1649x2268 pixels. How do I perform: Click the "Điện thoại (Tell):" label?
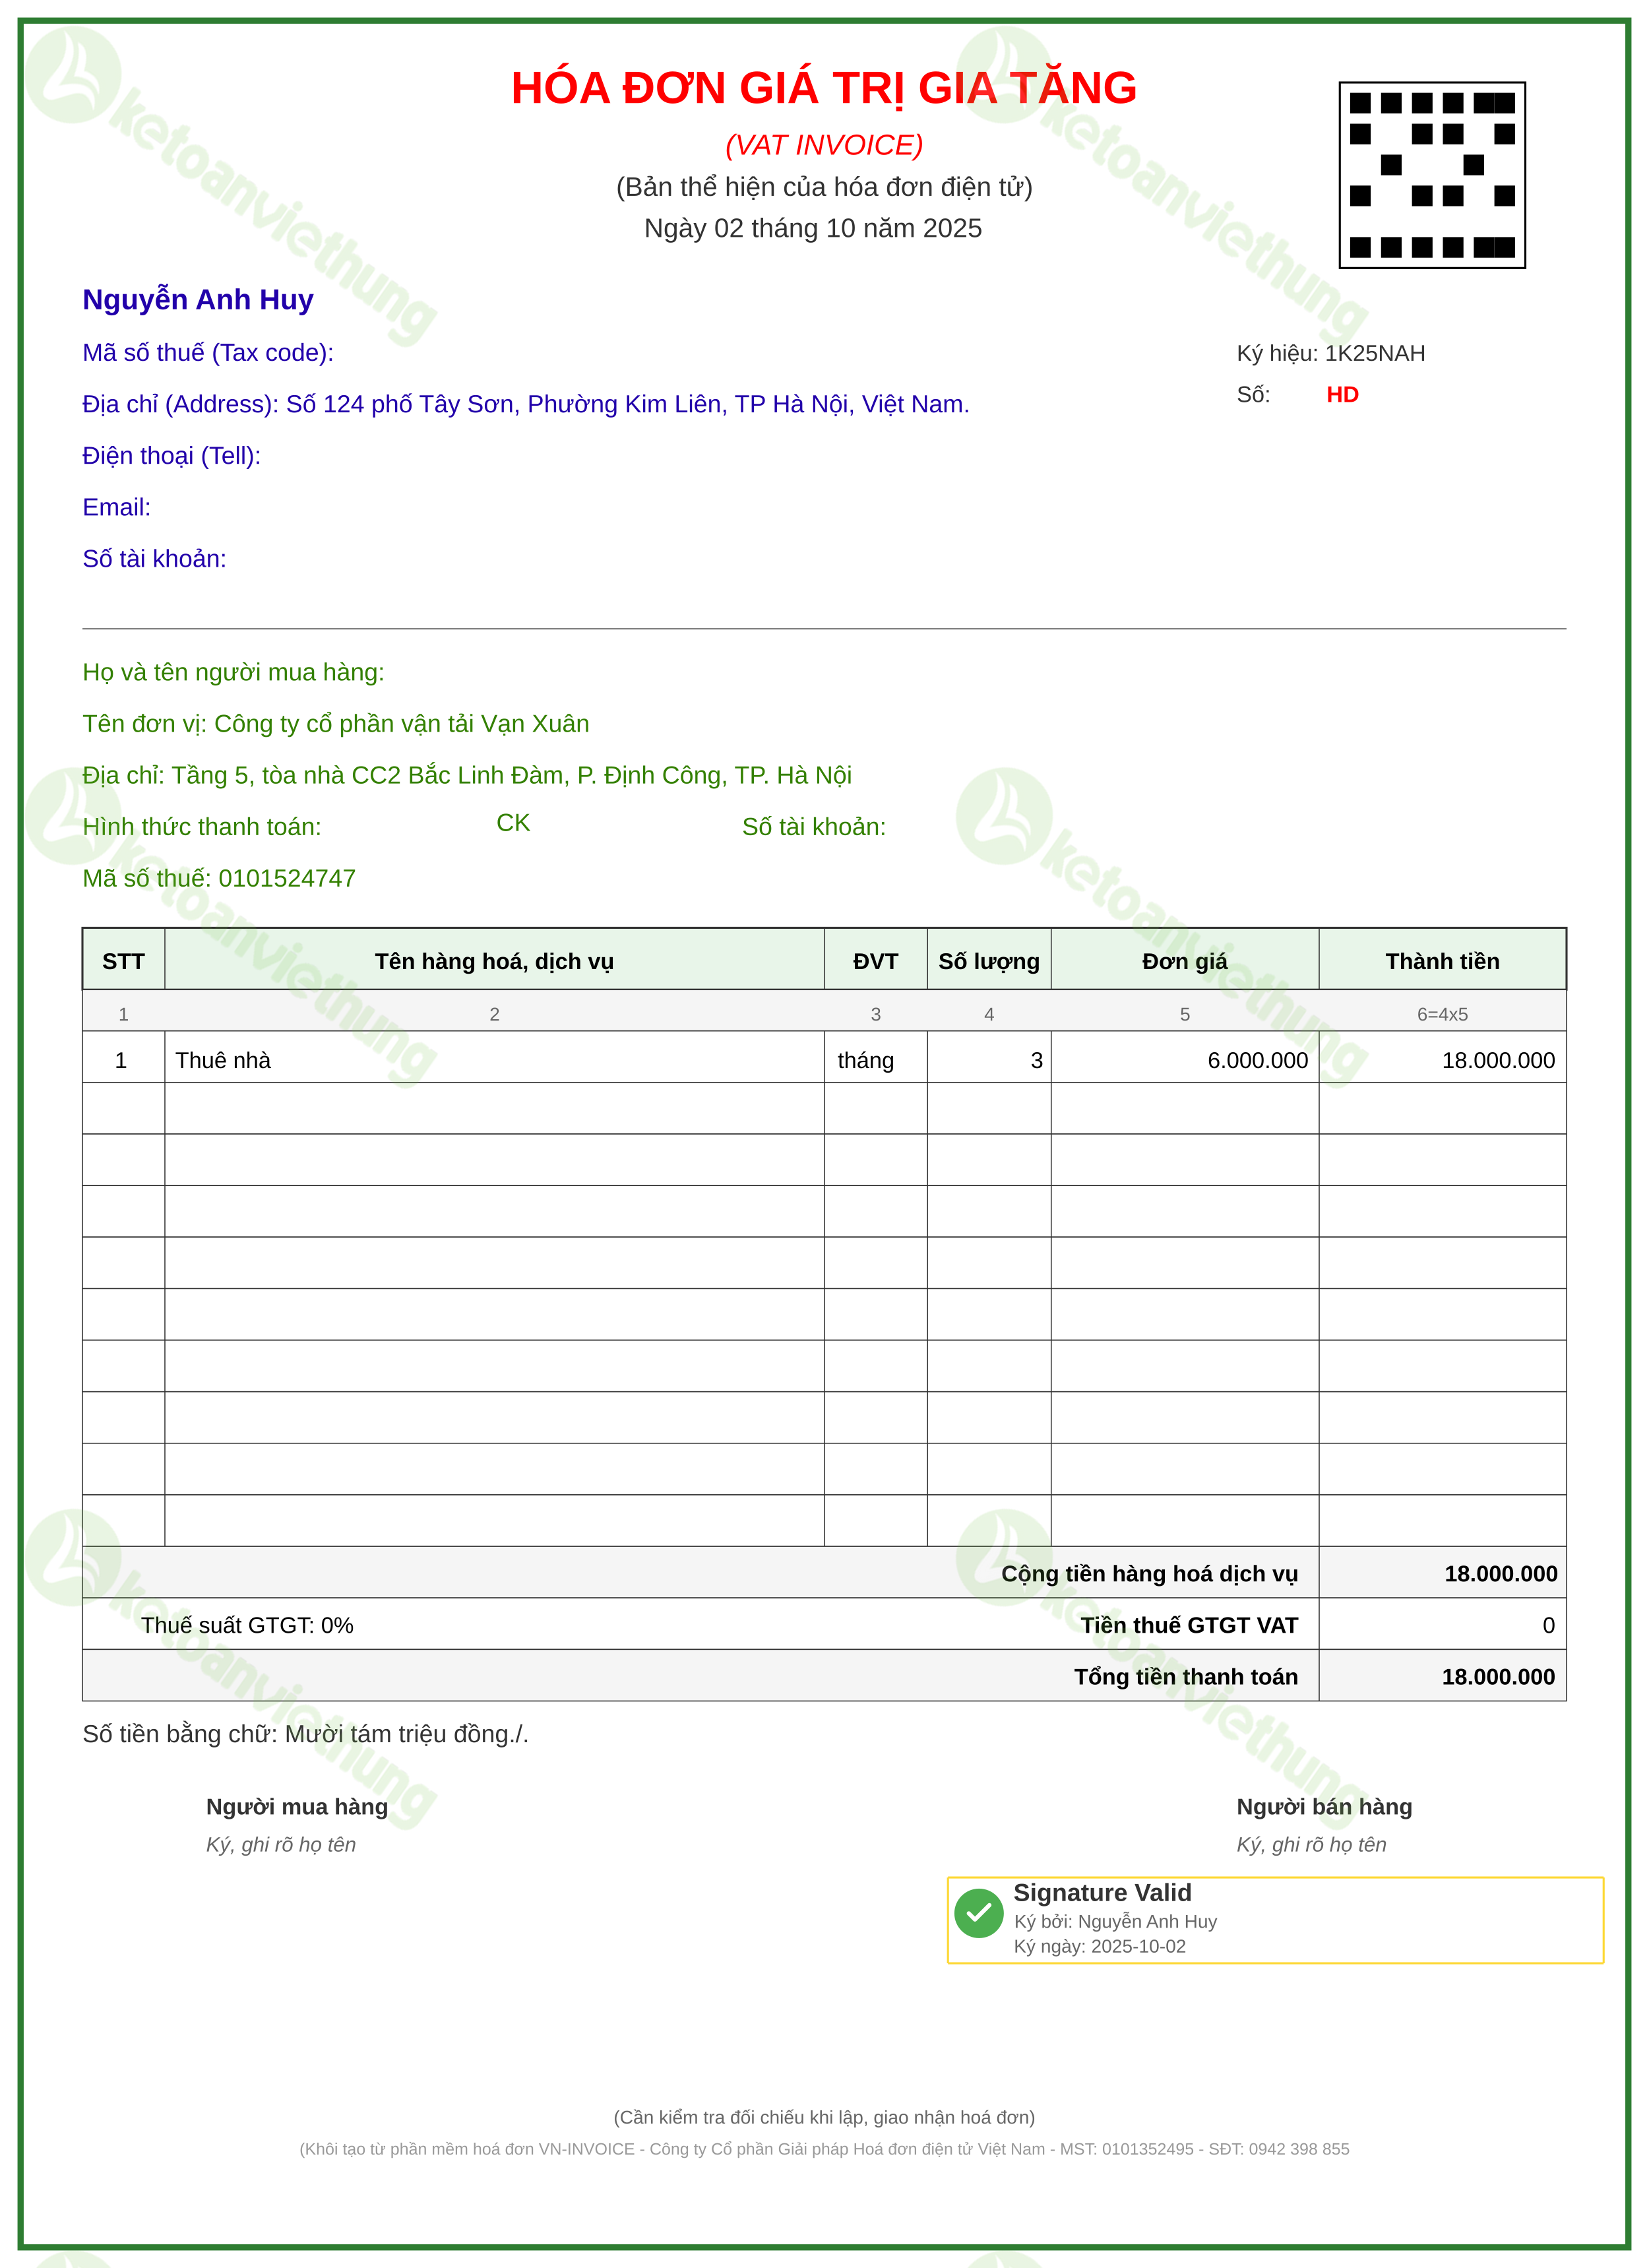pos(172,456)
